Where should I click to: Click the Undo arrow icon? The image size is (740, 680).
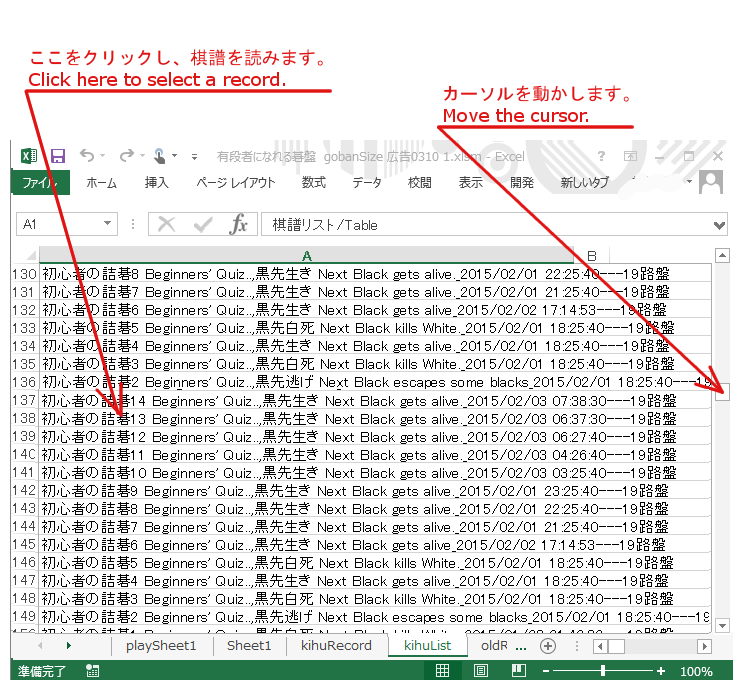87,156
